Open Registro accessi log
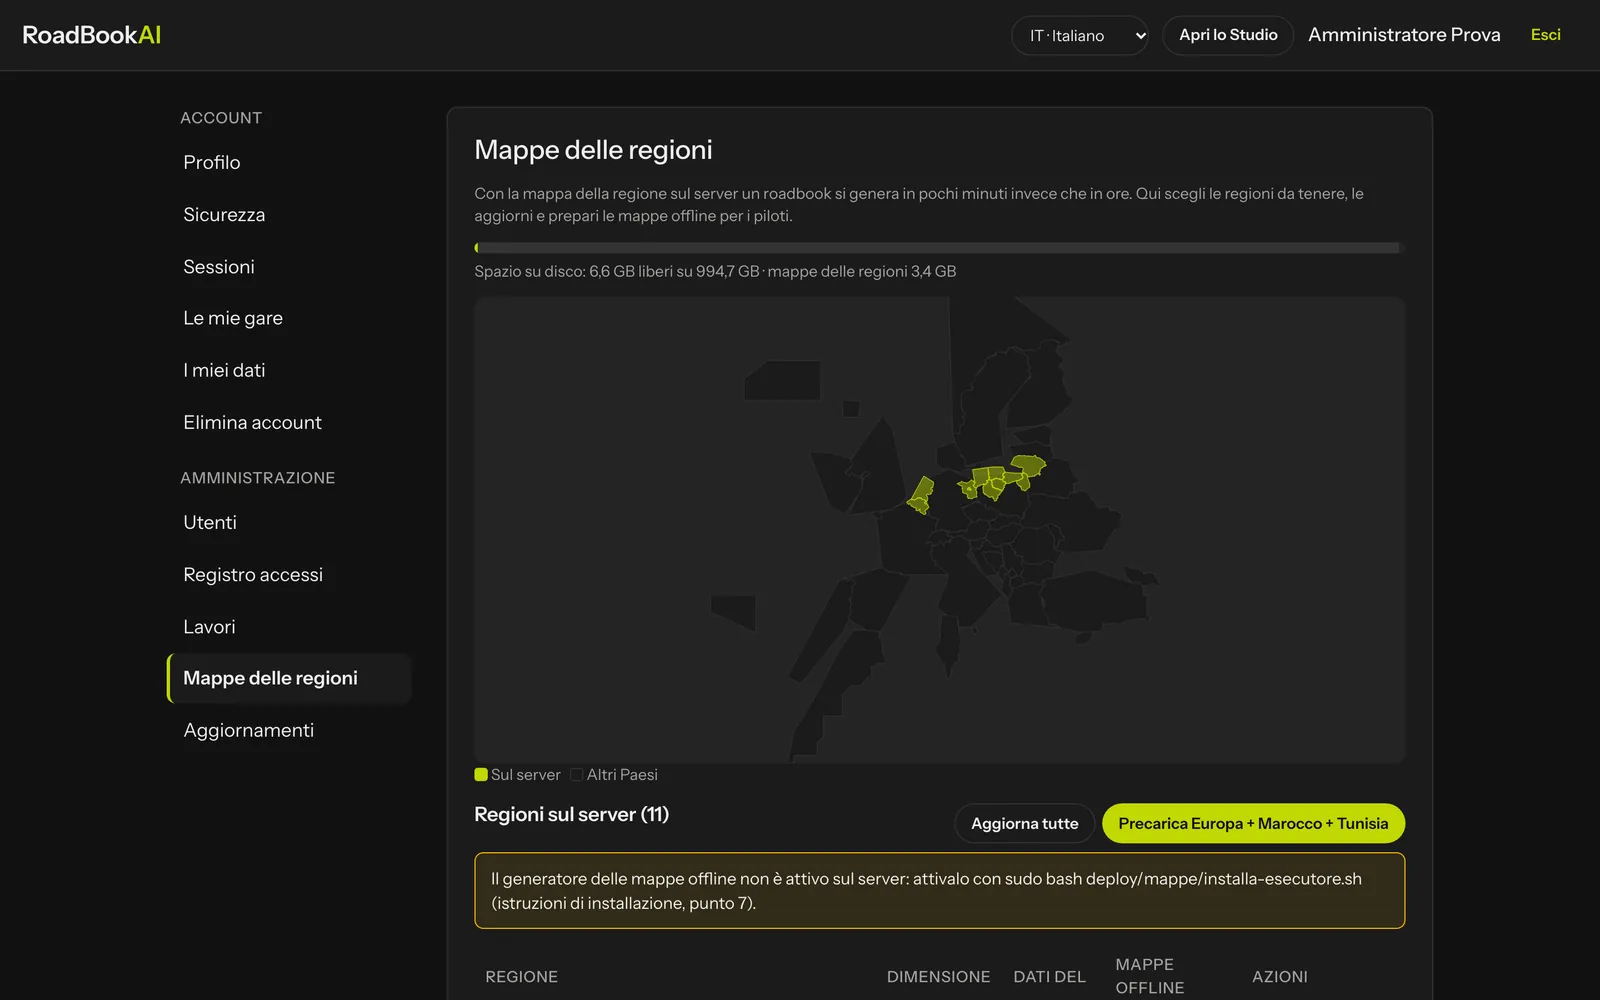1600x1000 pixels. click(x=289, y=574)
